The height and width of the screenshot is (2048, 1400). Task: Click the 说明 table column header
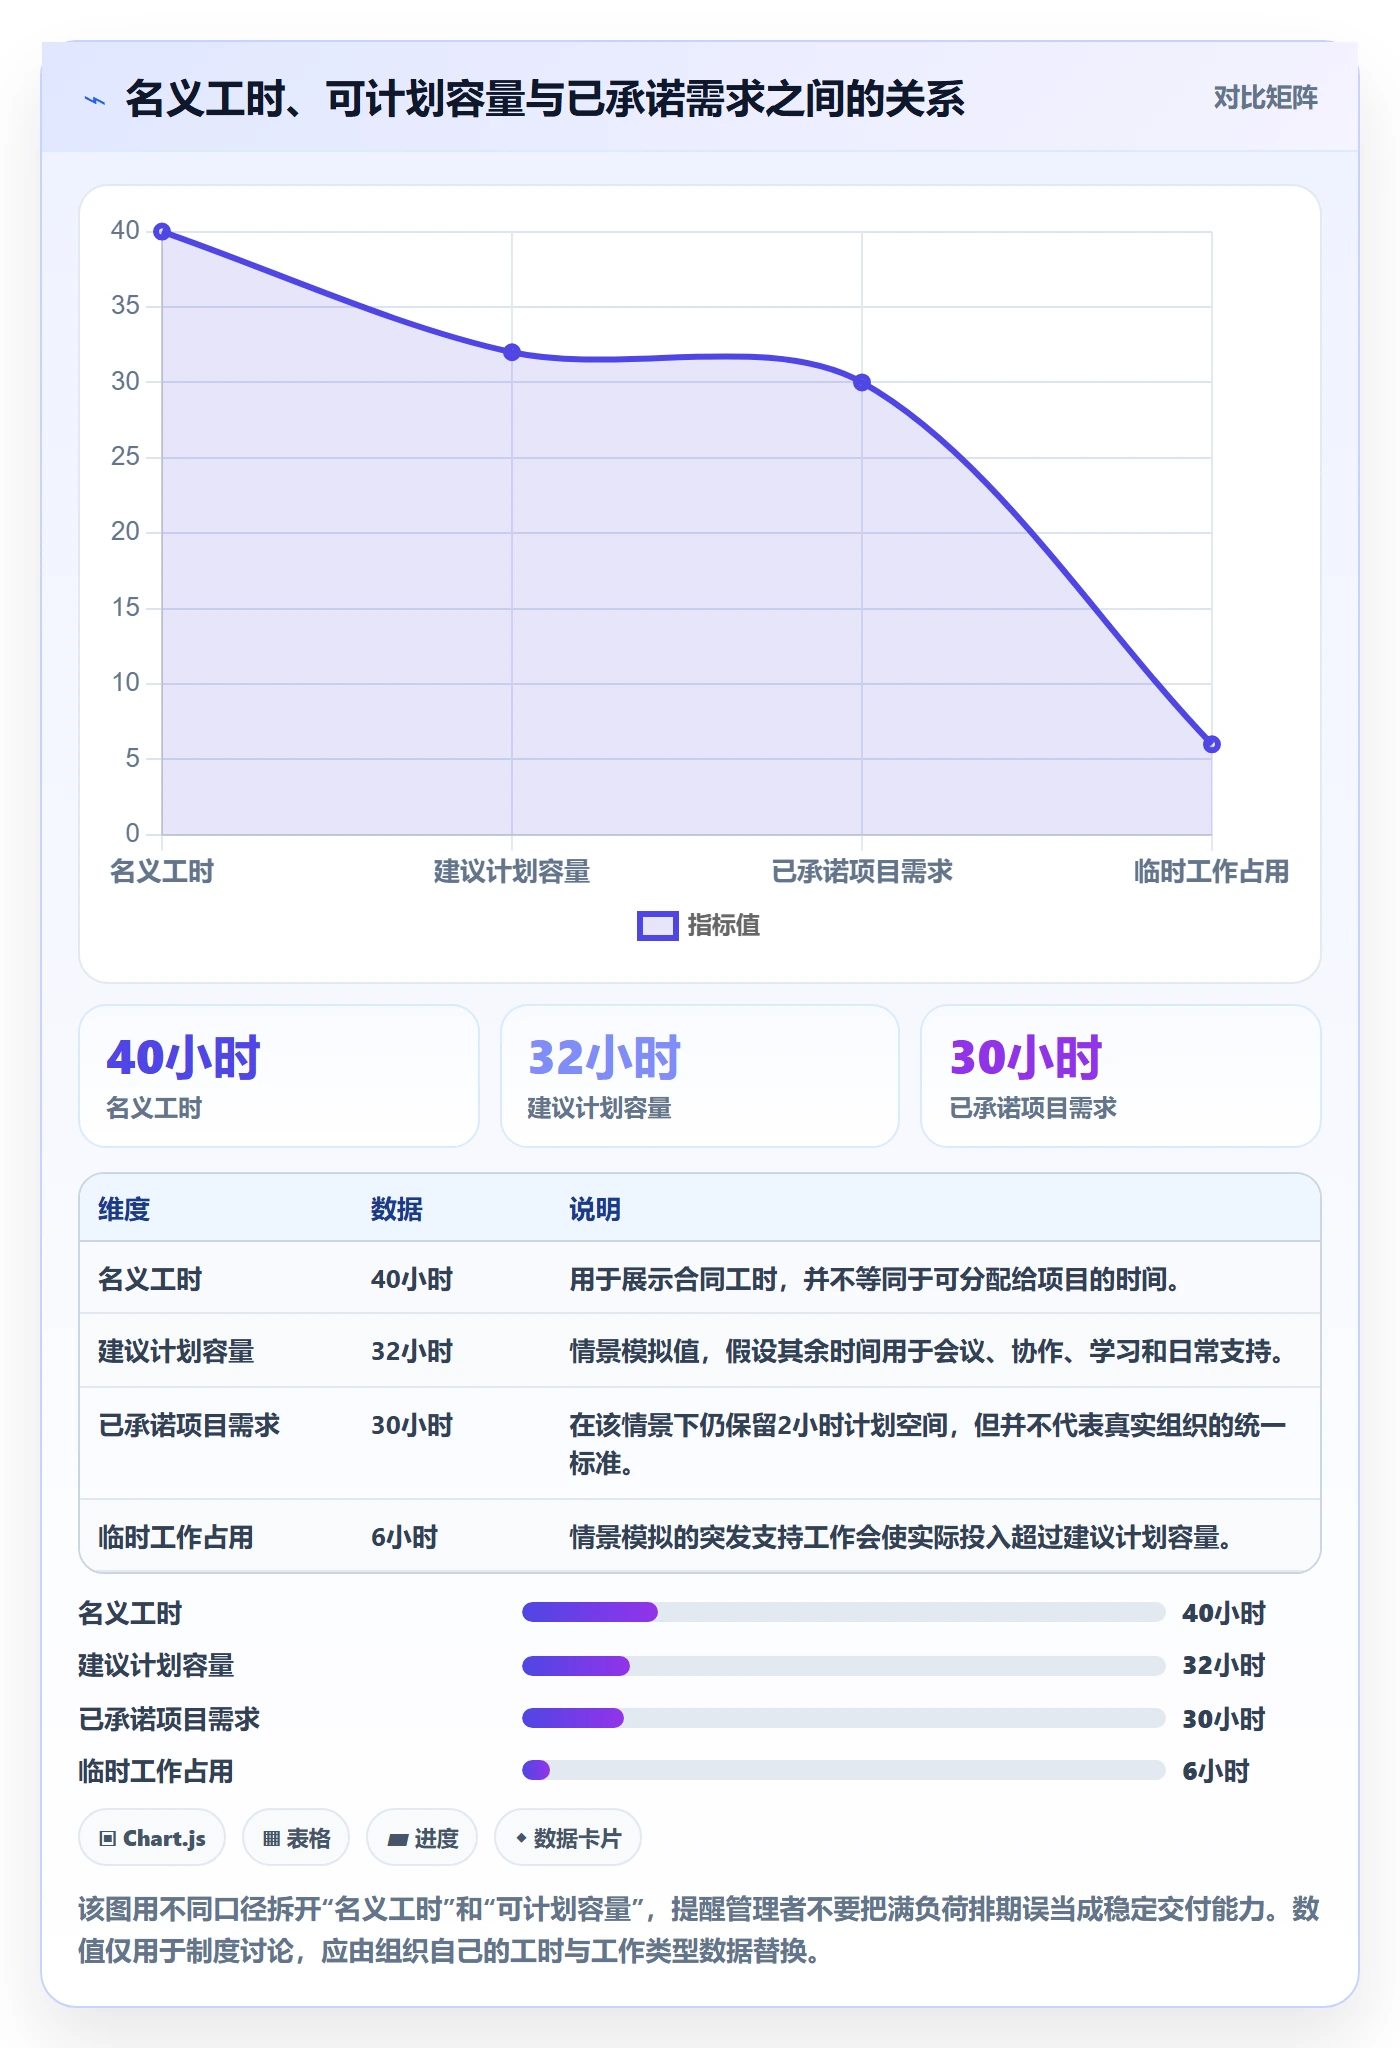click(x=595, y=1209)
